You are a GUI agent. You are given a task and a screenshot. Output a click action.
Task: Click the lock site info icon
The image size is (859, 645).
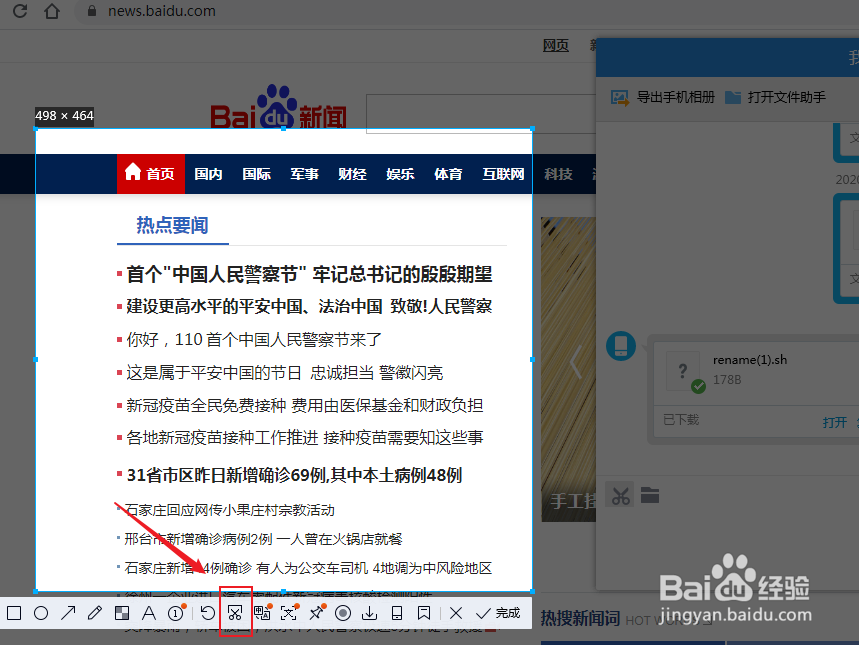click(92, 10)
